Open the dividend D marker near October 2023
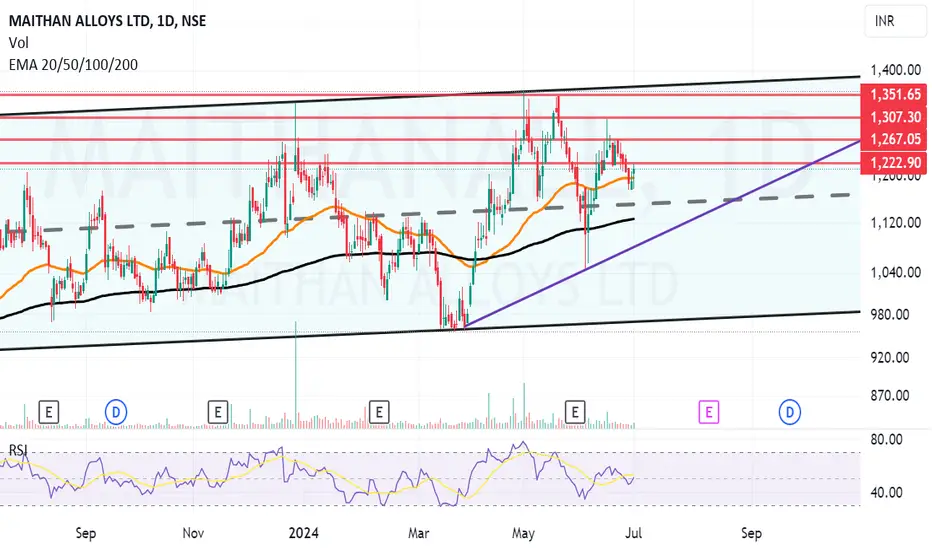932x550 pixels. pyautogui.click(x=116, y=411)
